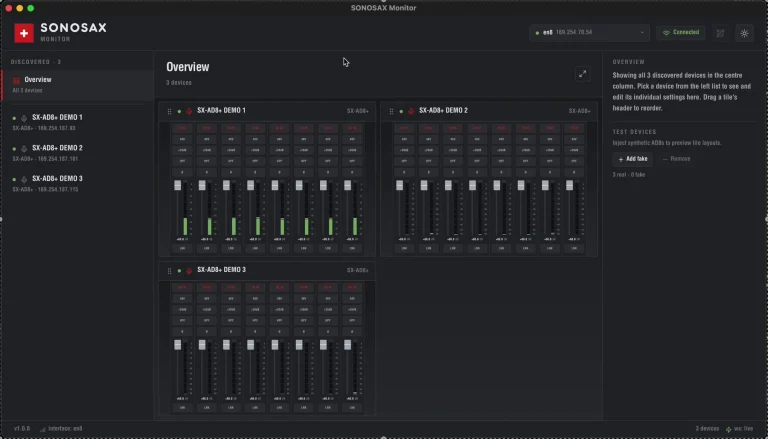
Task: Click the drag handle on DEMO 3 tile header
Action: [x=169, y=270]
